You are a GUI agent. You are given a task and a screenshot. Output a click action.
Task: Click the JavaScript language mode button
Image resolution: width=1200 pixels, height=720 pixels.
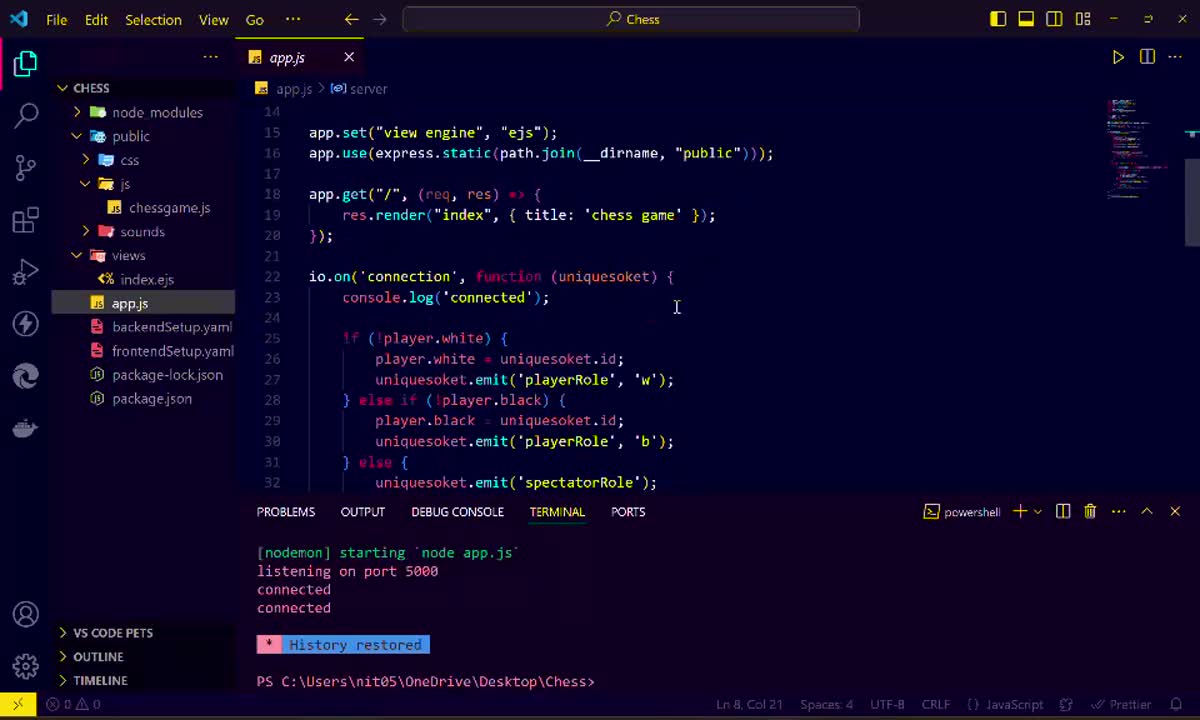tap(1015, 704)
